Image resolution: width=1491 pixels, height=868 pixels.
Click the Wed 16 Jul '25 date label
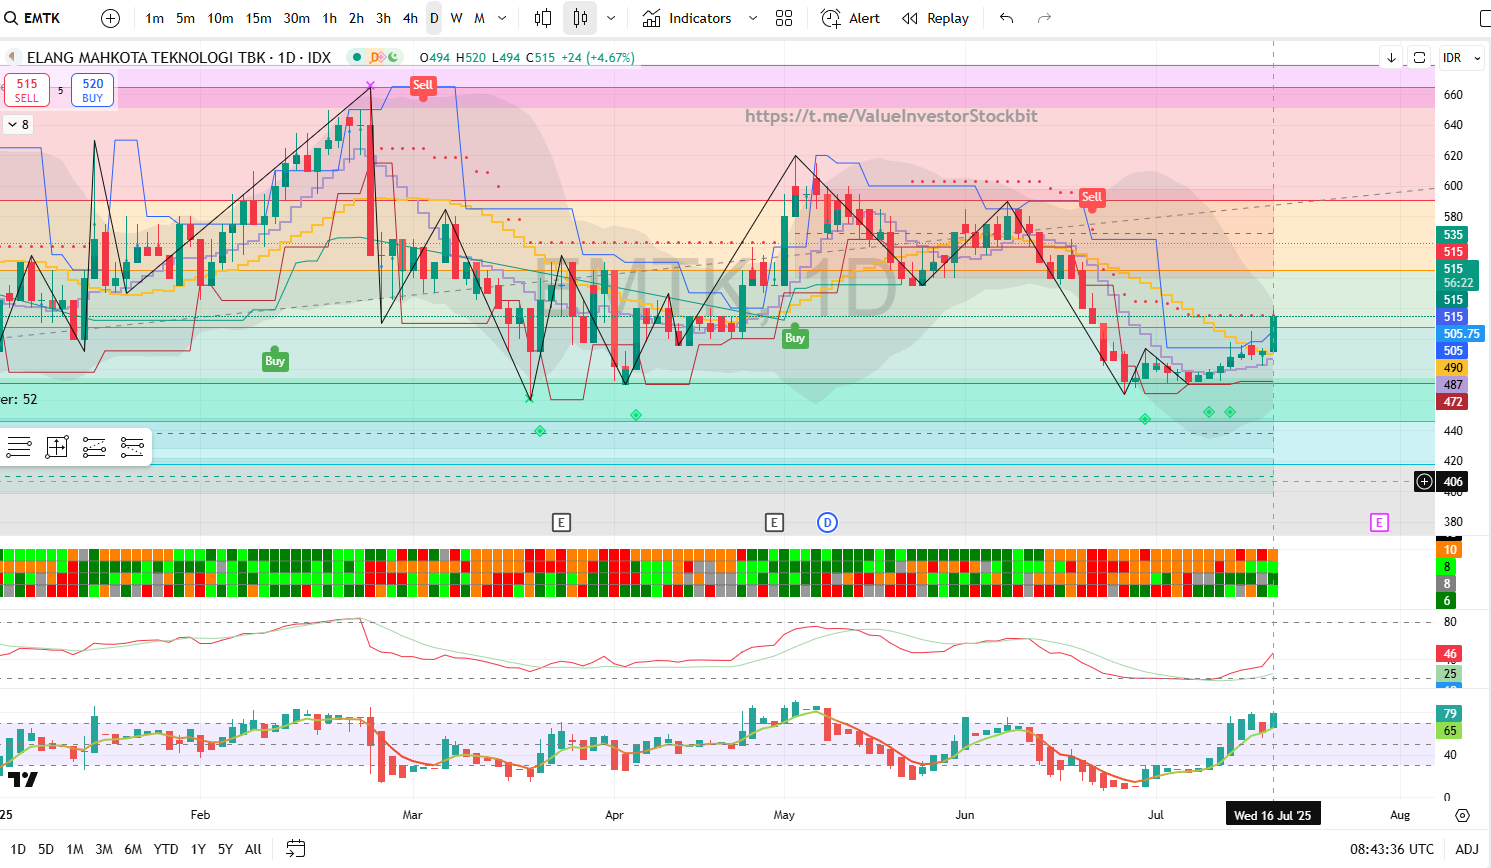[x=1273, y=815]
